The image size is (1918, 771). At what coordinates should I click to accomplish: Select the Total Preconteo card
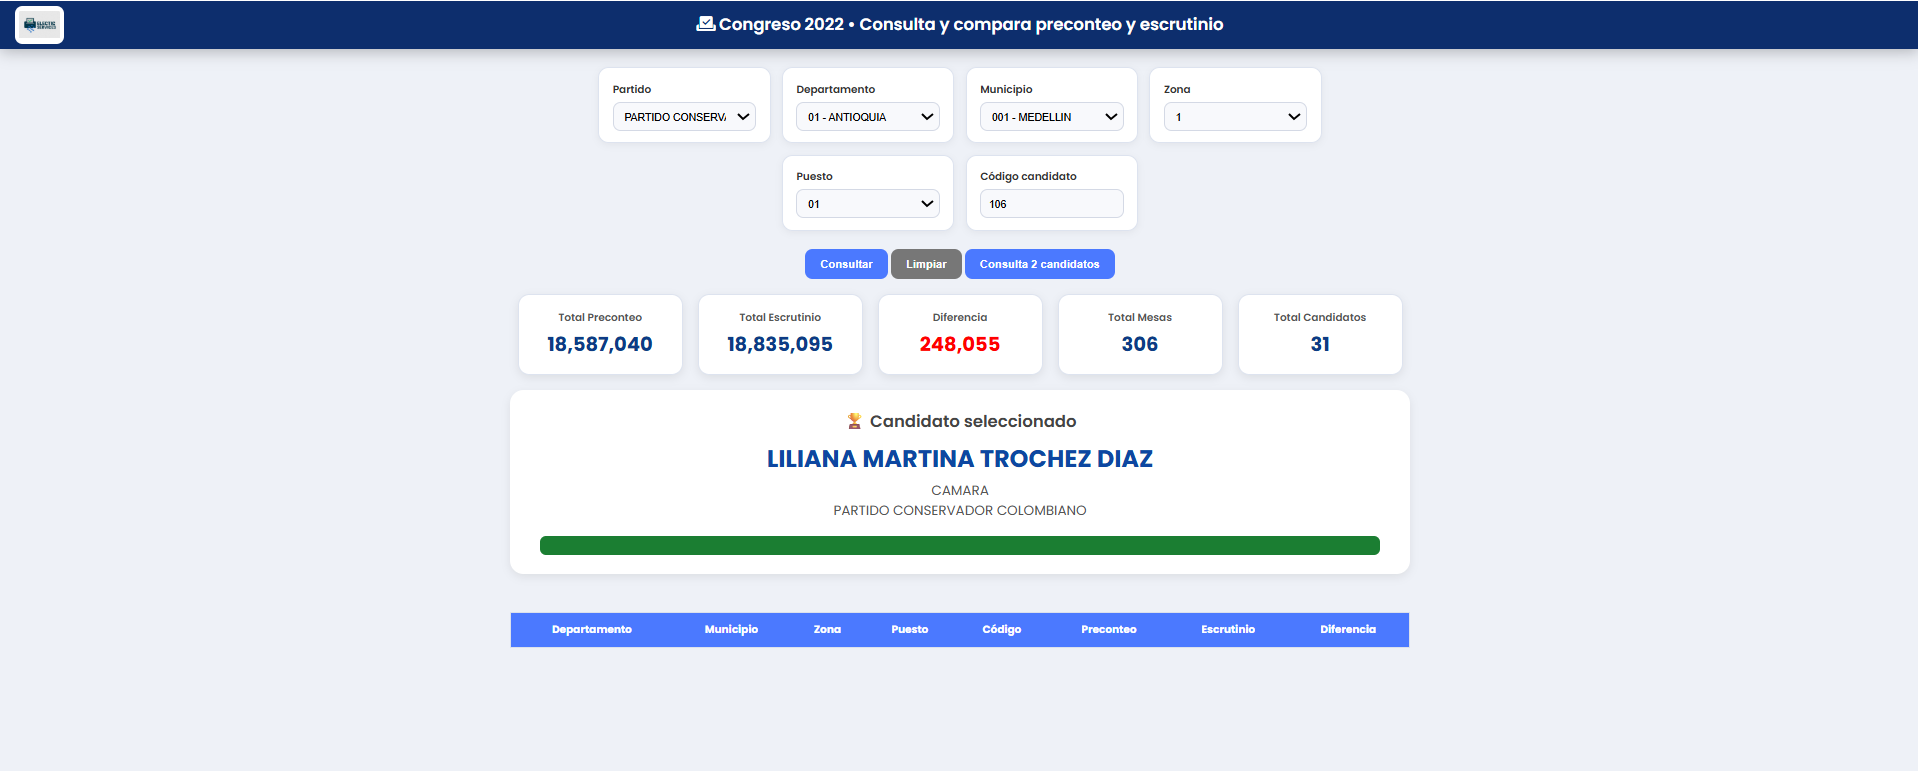tap(600, 334)
